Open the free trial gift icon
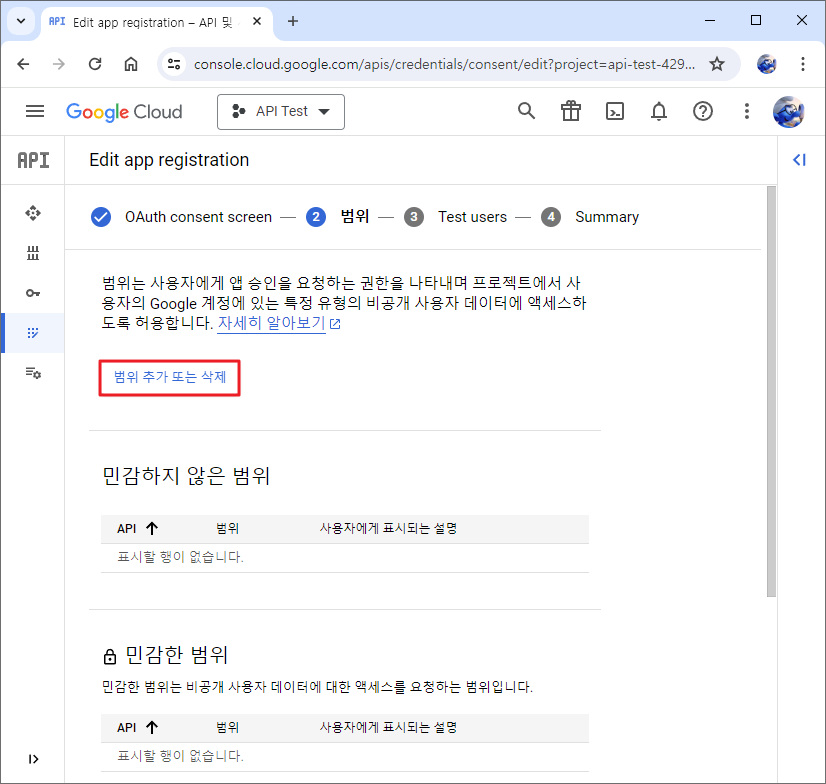The image size is (826, 784). (x=571, y=111)
